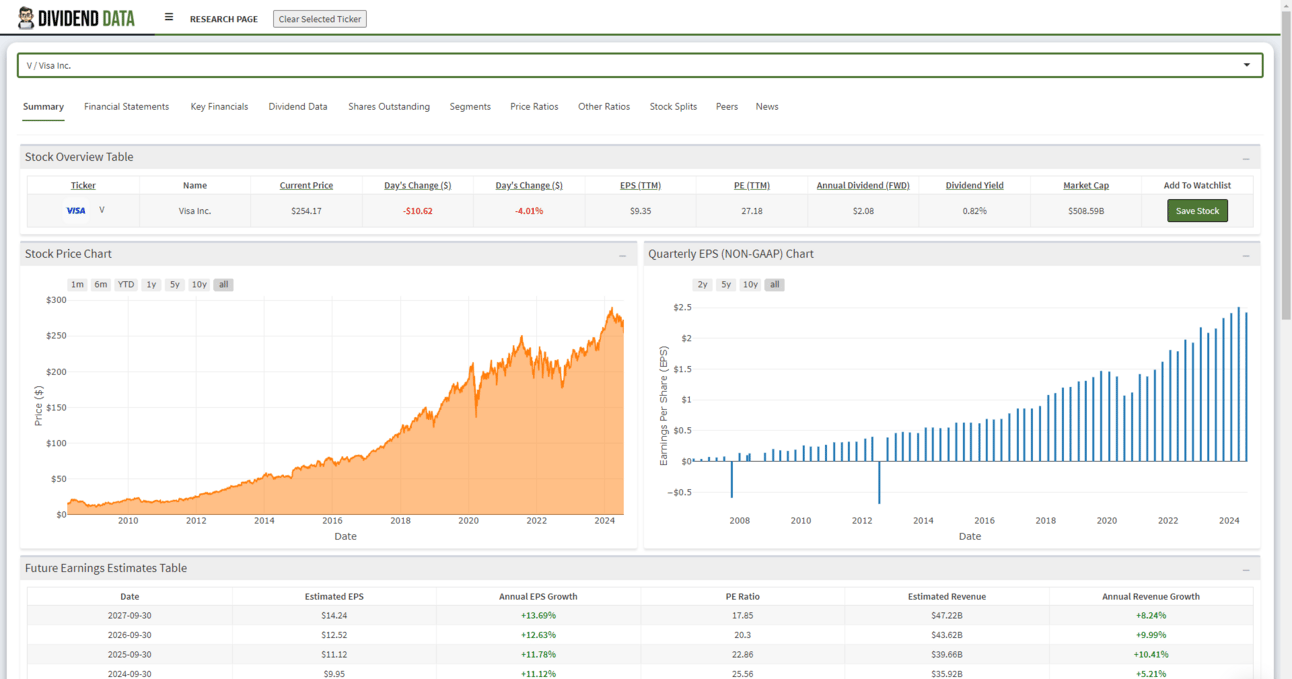Open the ticker selection dropdown arrow
The height and width of the screenshot is (679, 1292).
point(1246,65)
